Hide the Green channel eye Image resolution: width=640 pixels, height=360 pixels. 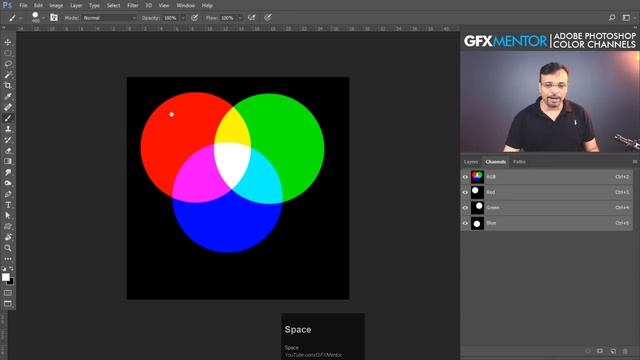(x=465, y=208)
